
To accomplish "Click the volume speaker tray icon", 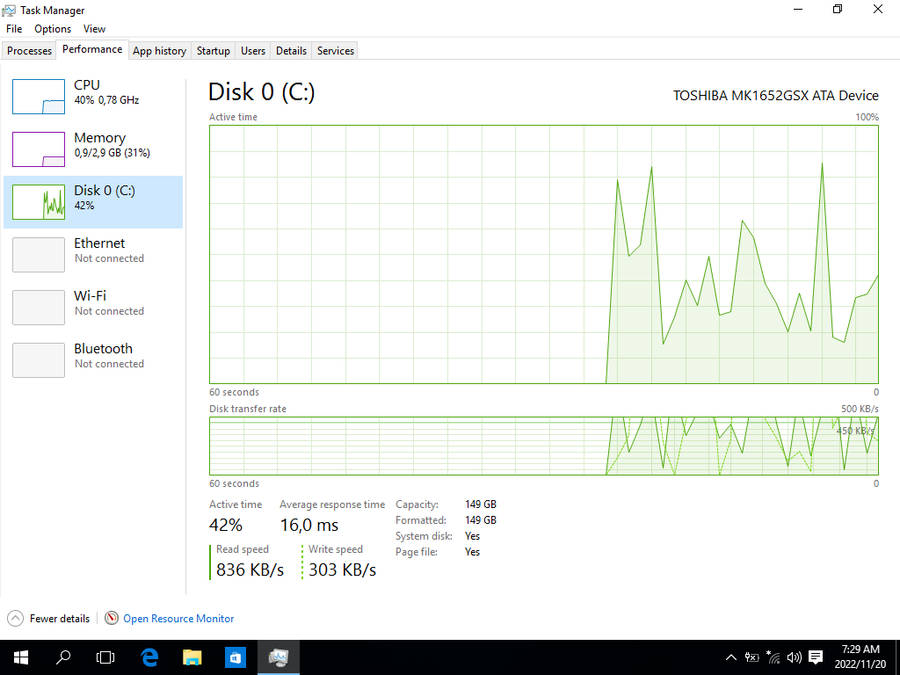I will click(x=794, y=658).
